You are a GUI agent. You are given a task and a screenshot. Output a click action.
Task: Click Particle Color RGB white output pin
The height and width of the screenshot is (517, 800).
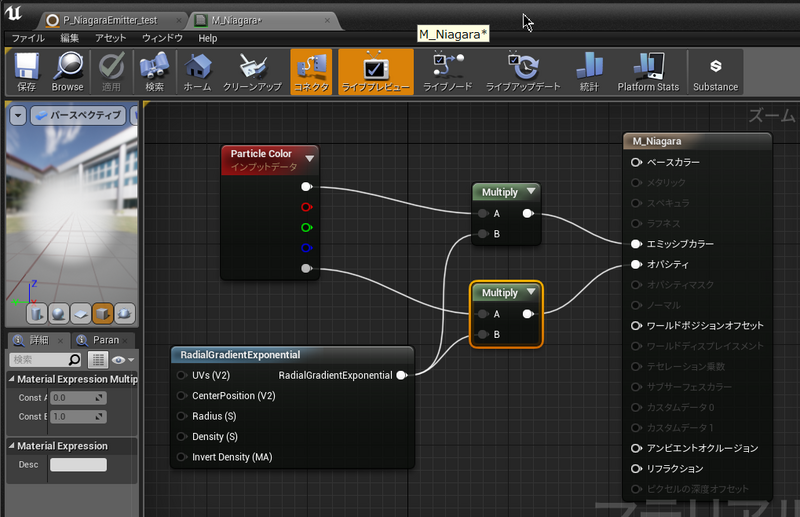coord(306,187)
